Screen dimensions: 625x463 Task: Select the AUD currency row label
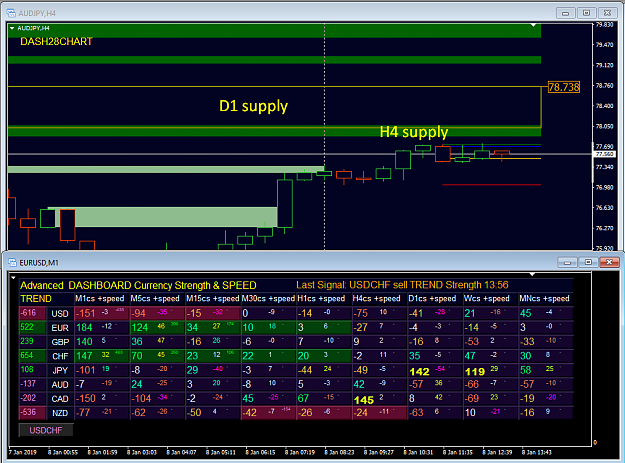click(60, 385)
